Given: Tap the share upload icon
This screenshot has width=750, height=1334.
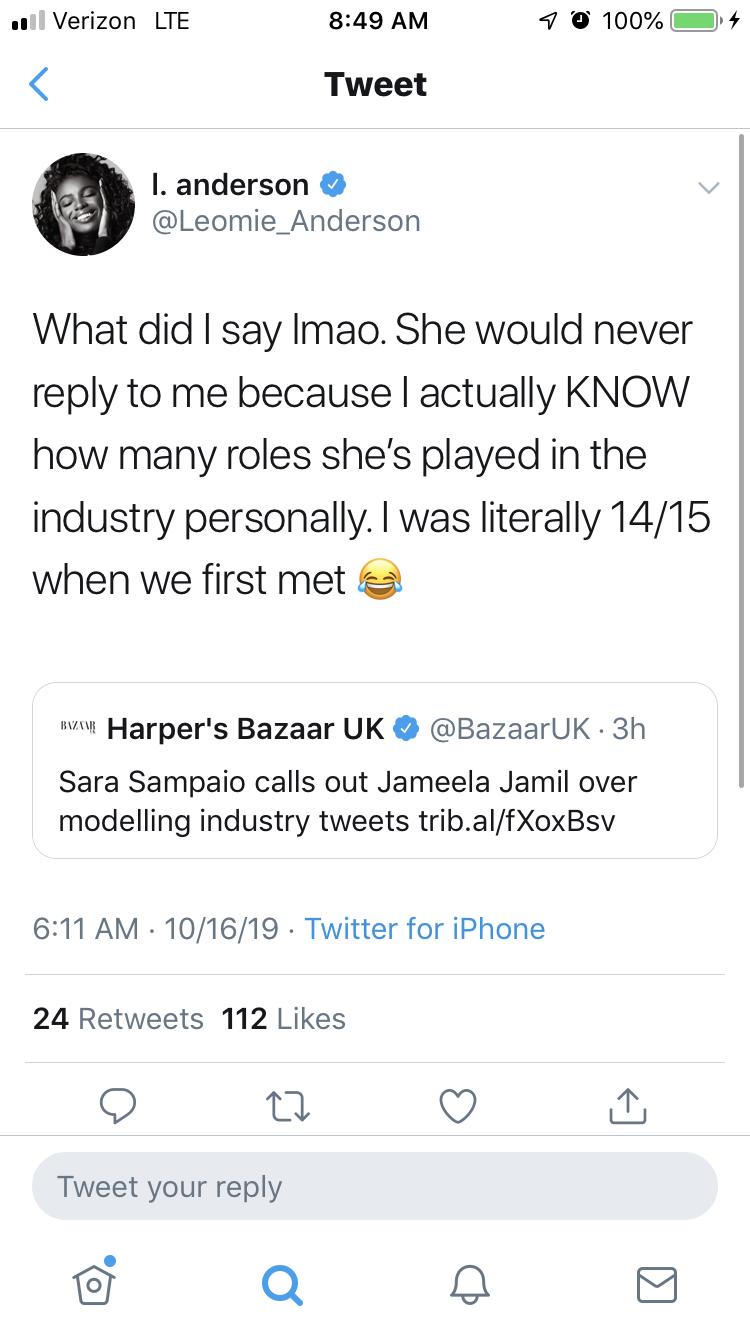Looking at the screenshot, I should pos(629,1105).
